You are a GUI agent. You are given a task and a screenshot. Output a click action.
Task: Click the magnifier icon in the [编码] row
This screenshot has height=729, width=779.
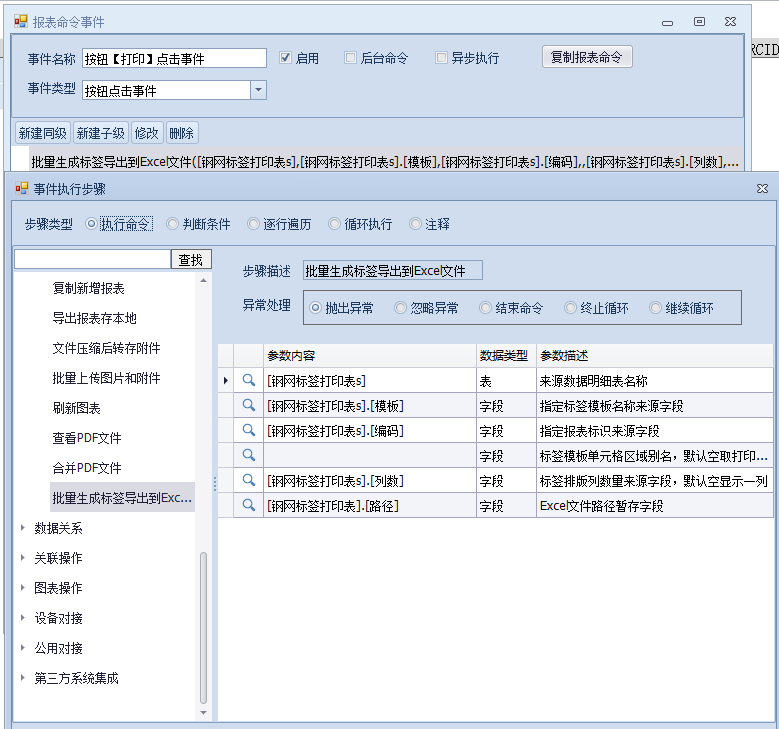point(249,430)
